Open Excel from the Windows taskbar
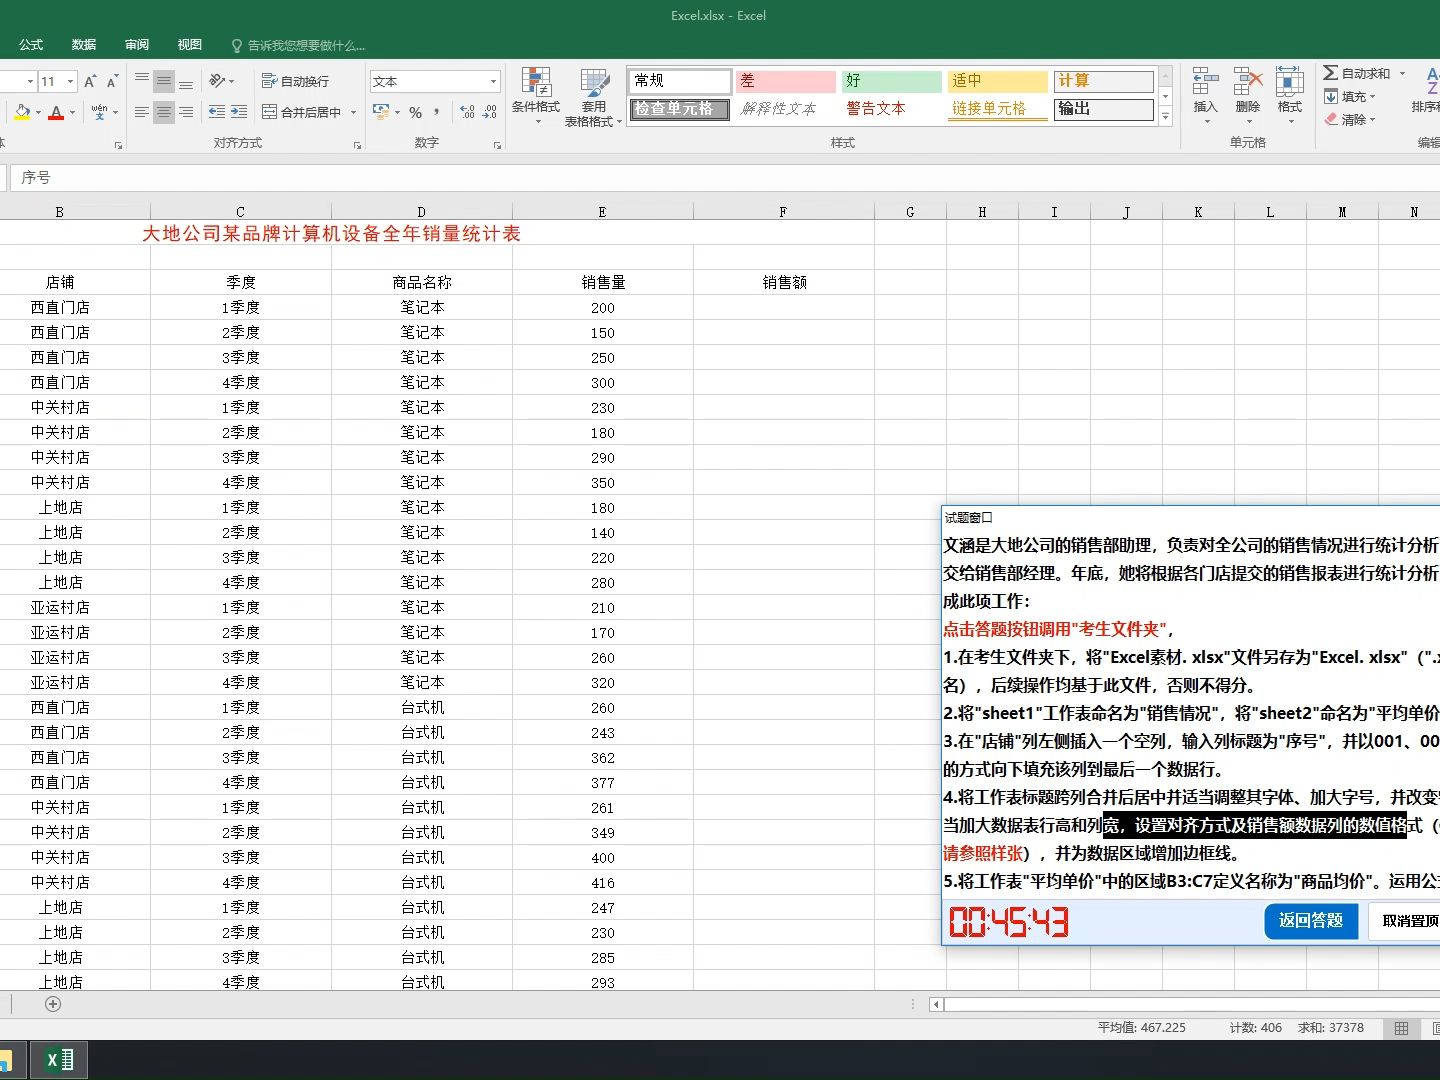 (x=60, y=1060)
